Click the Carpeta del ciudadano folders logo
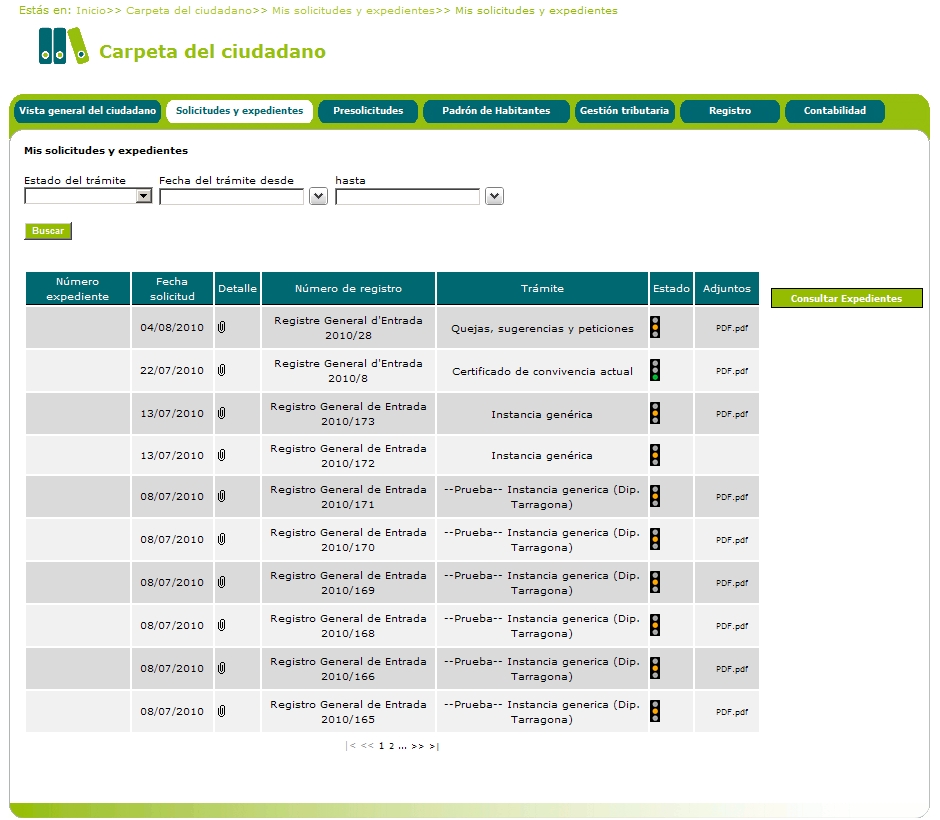 (x=63, y=46)
